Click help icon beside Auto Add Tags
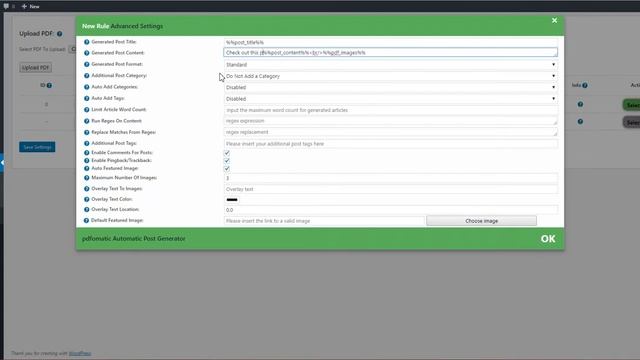This screenshot has width=640, height=360. point(87,98)
